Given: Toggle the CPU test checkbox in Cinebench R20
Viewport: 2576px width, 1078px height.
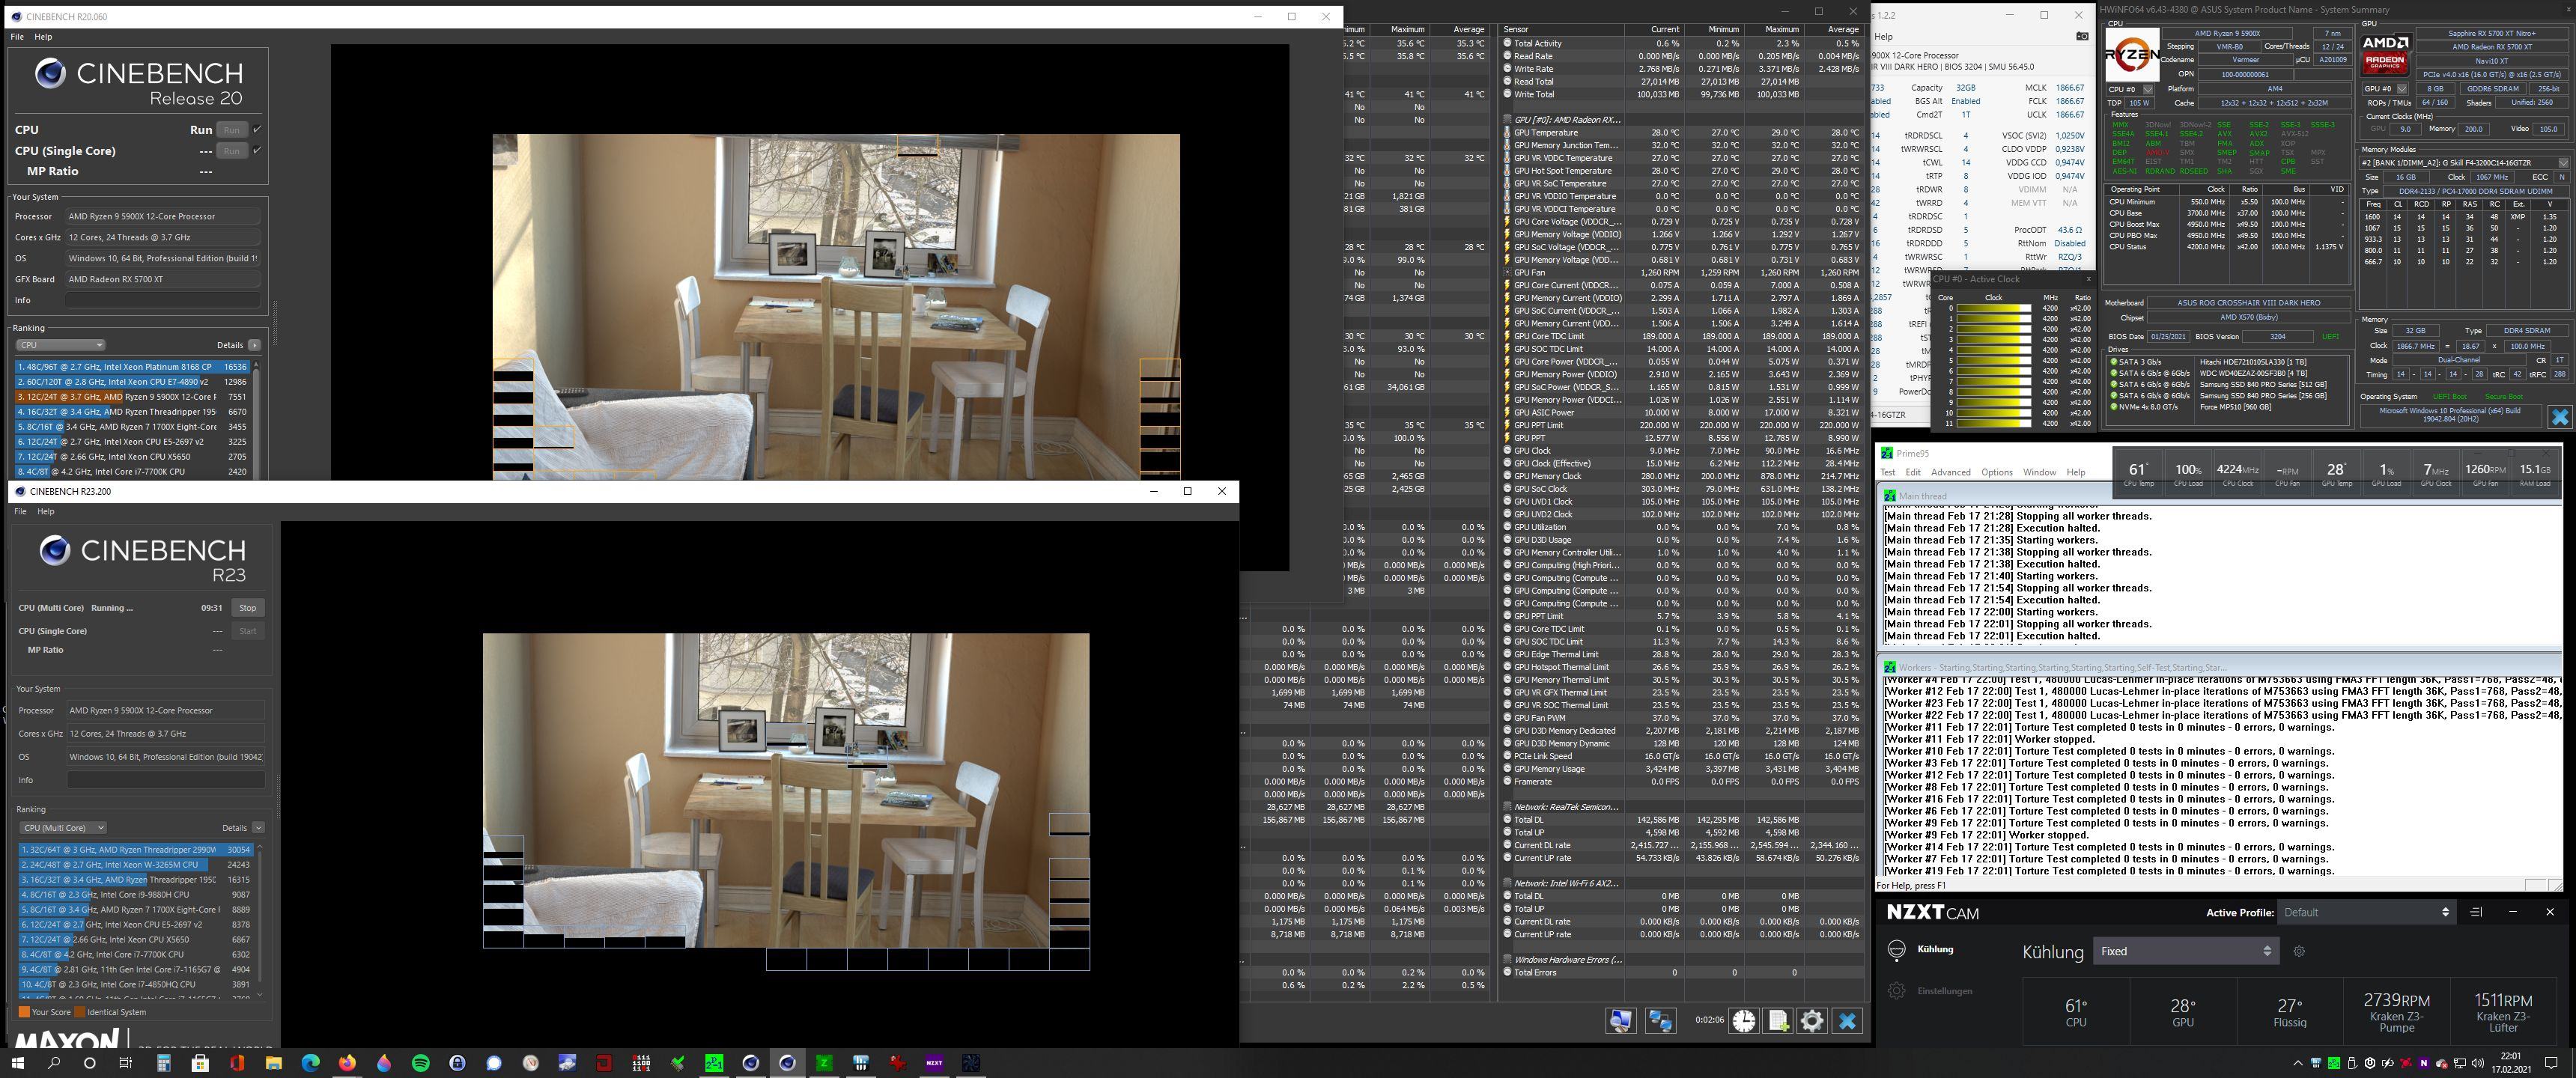Looking at the screenshot, I should (x=257, y=130).
